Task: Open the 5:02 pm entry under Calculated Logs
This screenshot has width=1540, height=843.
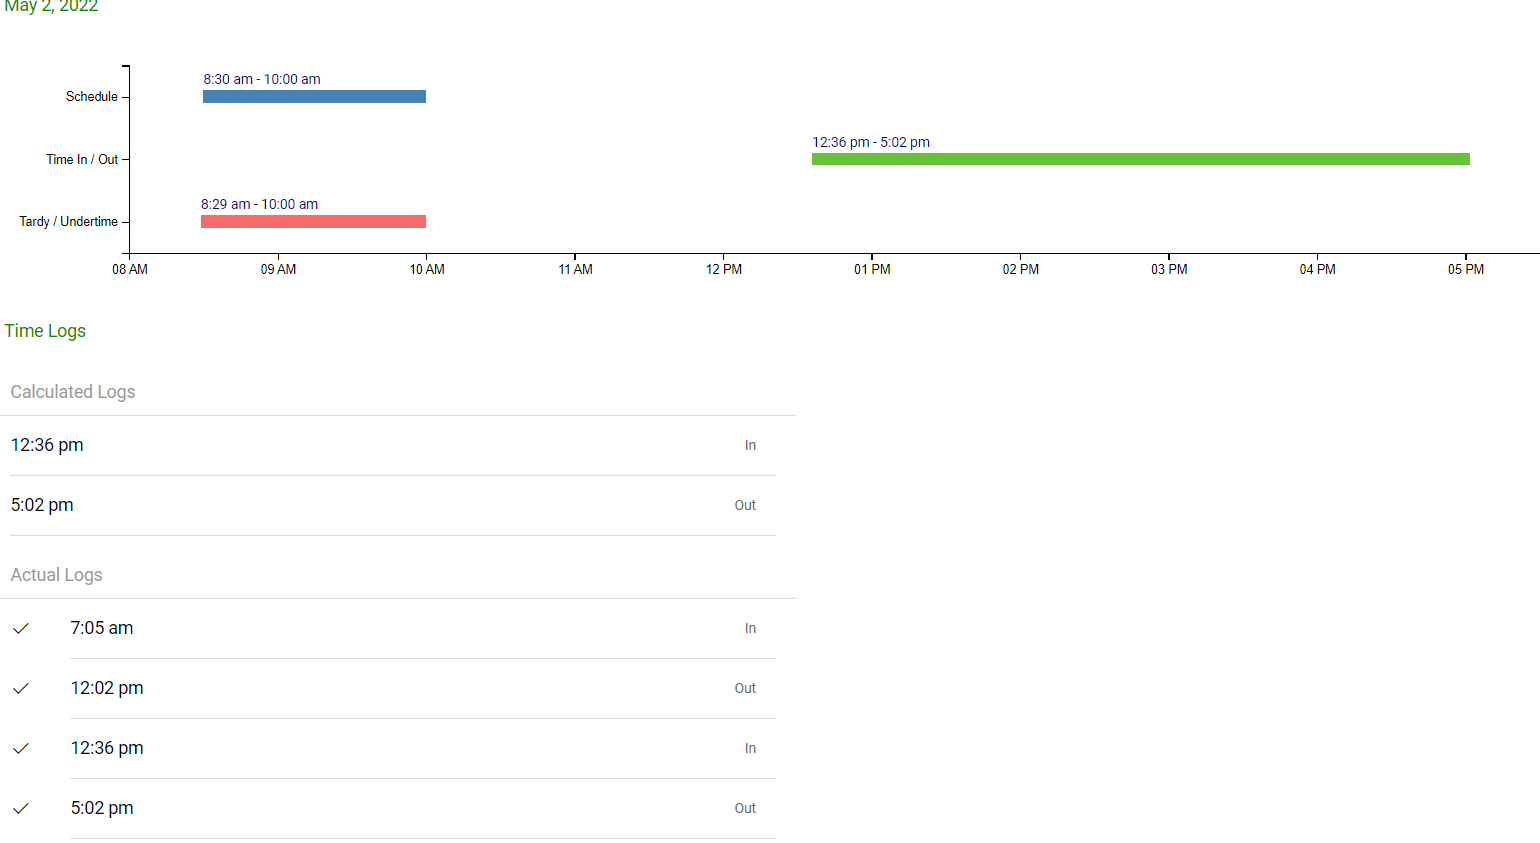Action: (42, 505)
